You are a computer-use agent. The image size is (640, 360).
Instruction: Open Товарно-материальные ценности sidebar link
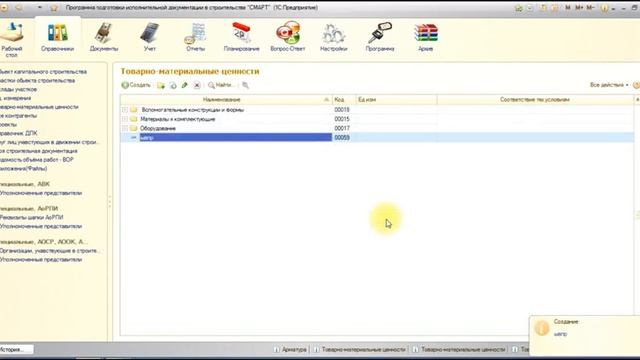tap(39, 107)
